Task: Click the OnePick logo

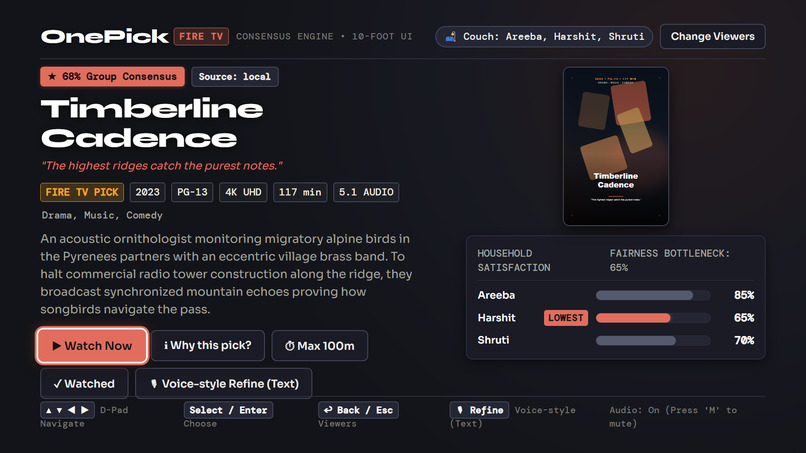Action: [104, 37]
